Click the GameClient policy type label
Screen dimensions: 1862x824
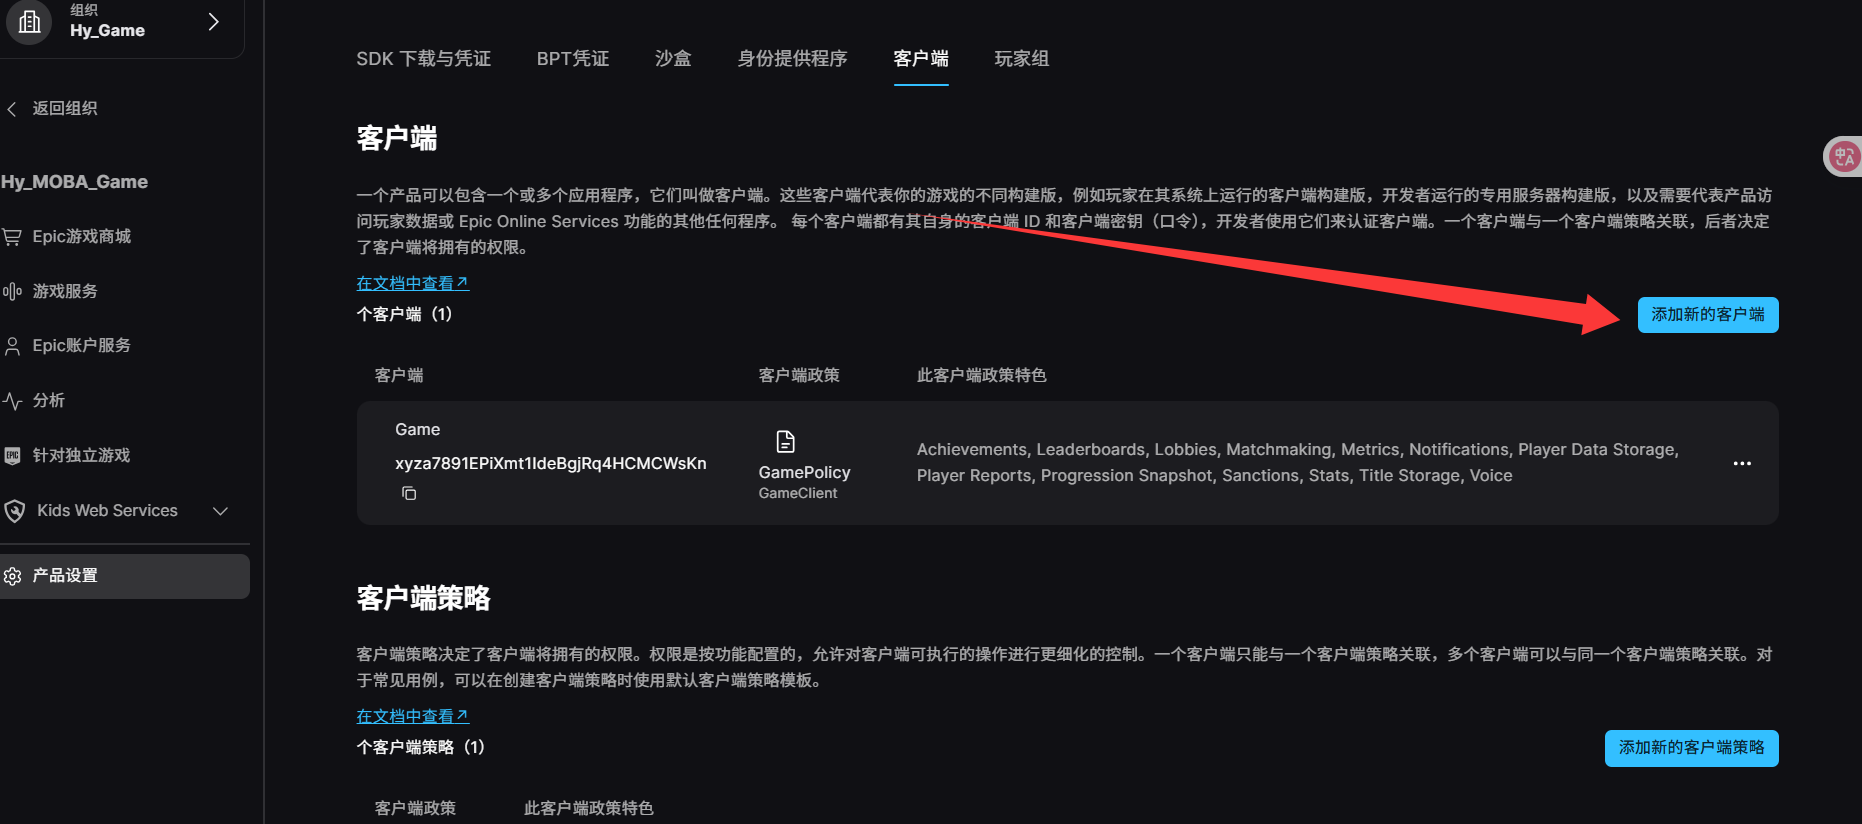click(x=798, y=494)
